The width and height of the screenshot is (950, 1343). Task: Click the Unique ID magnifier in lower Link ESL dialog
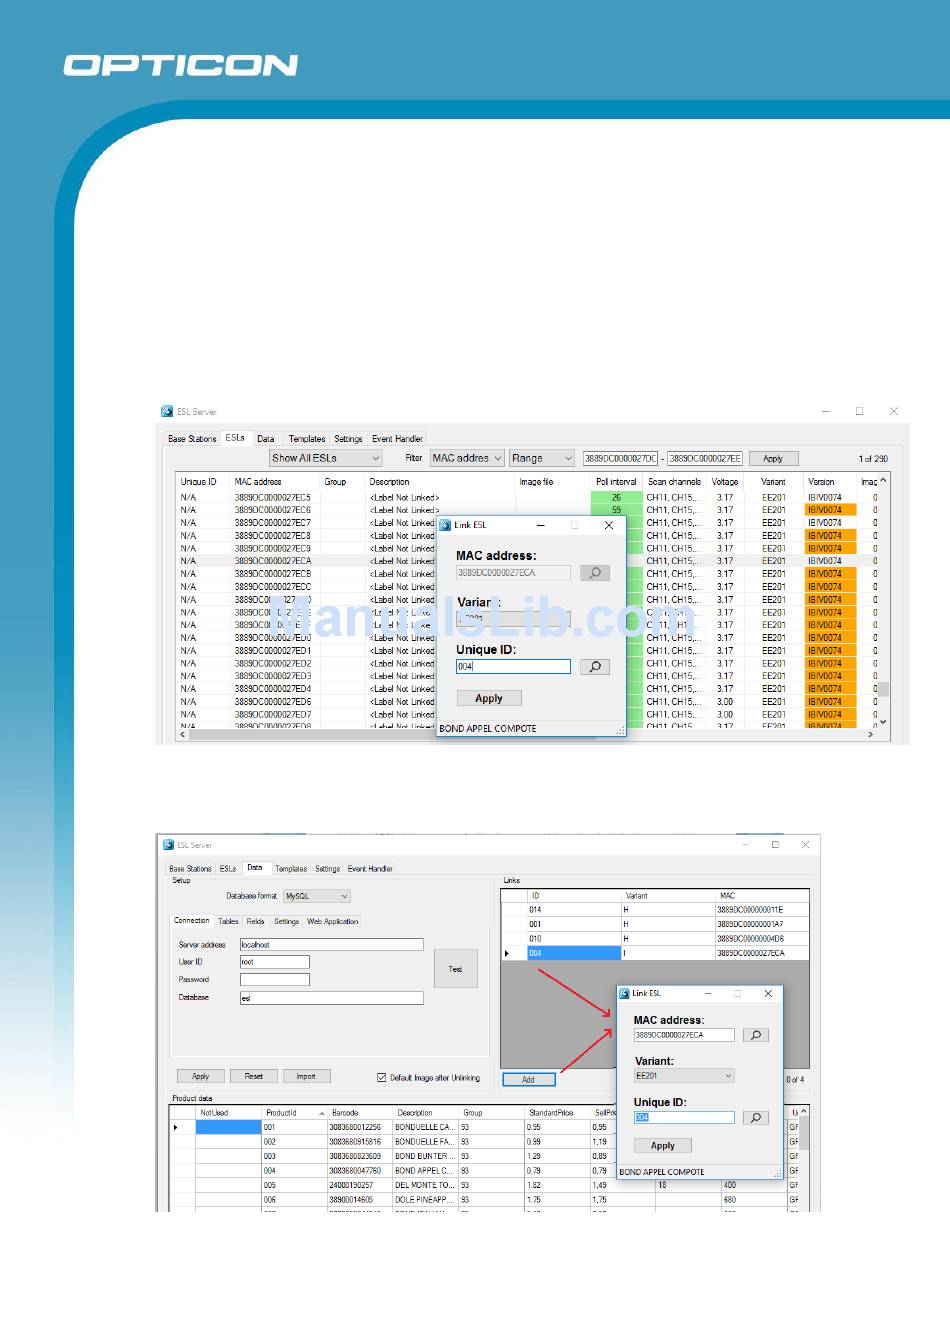[x=756, y=1118]
